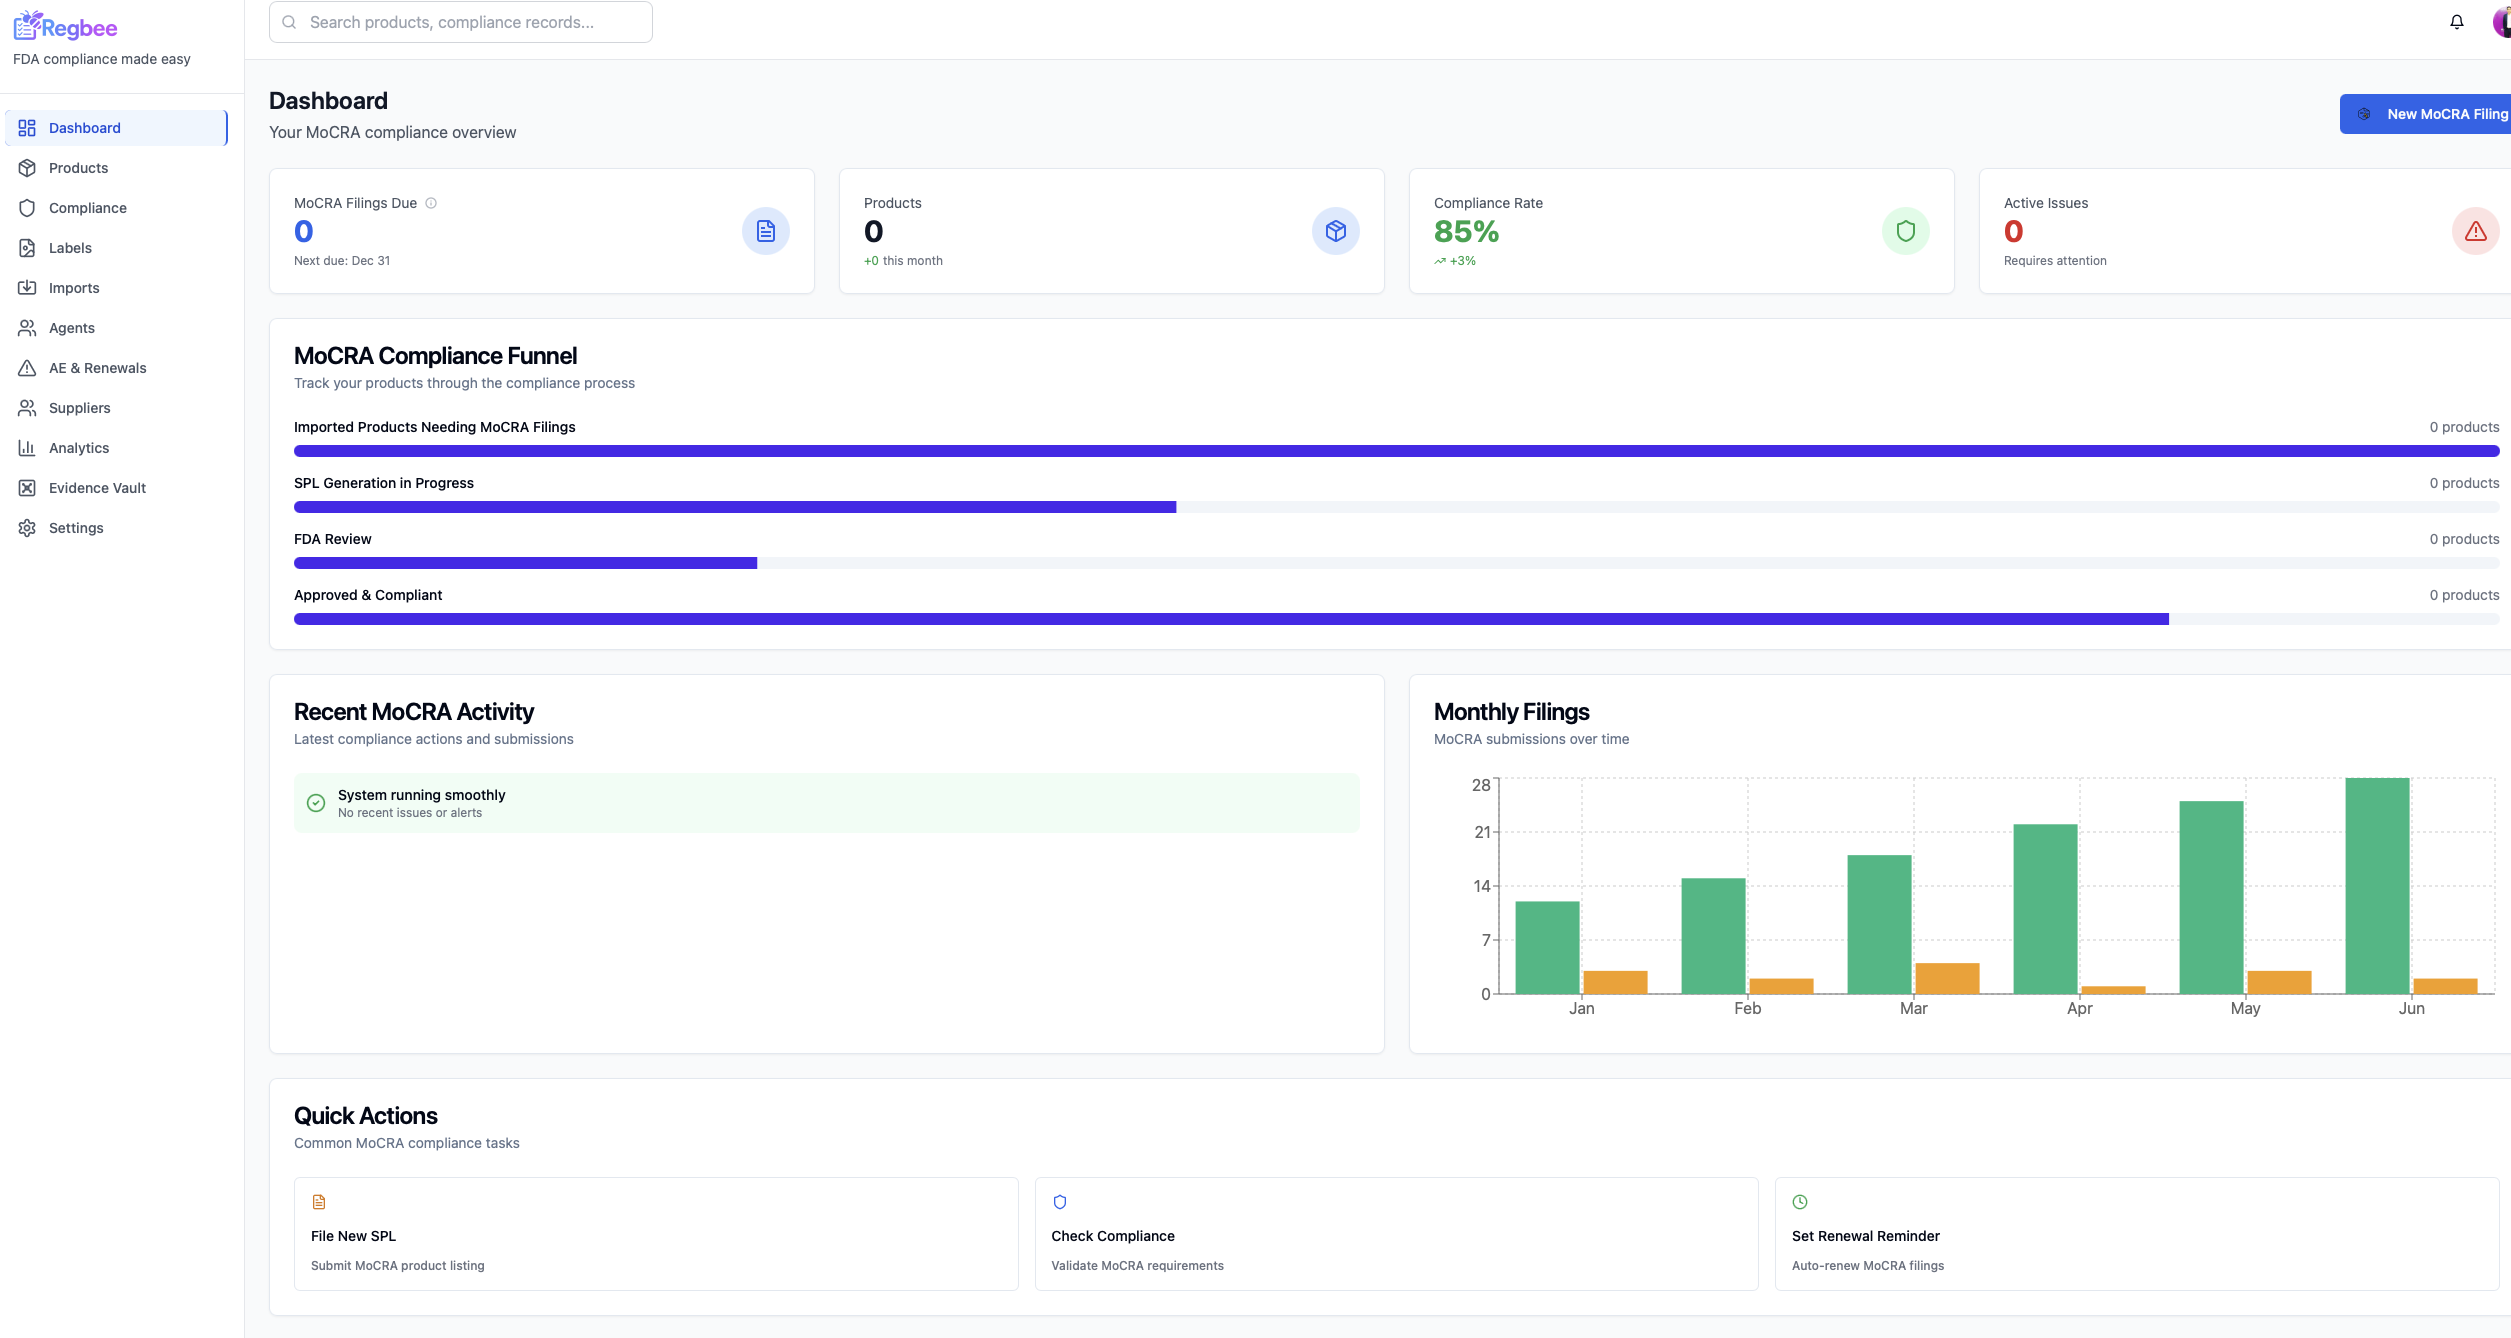Click the notification bell icon
This screenshot has height=1338, width=2511.
[2456, 22]
